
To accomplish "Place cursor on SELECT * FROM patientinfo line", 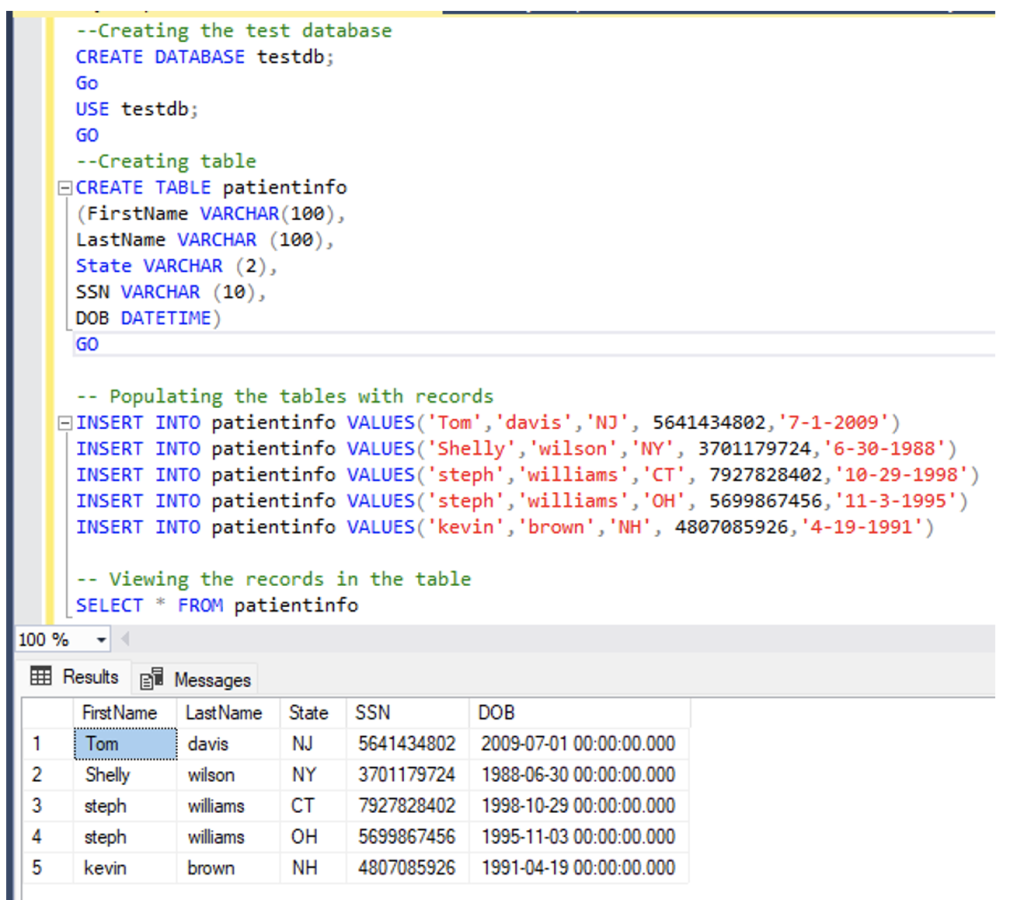I will click(x=217, y=606).
